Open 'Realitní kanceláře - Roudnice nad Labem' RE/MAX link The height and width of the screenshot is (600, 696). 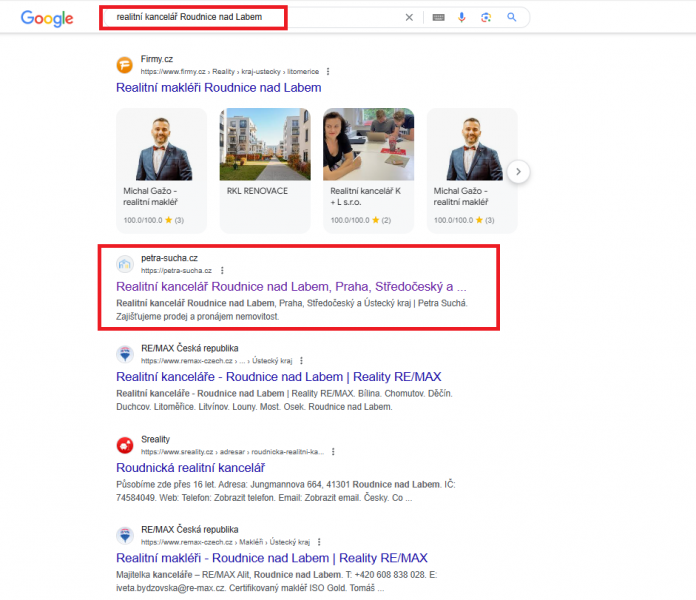point(279,377)
